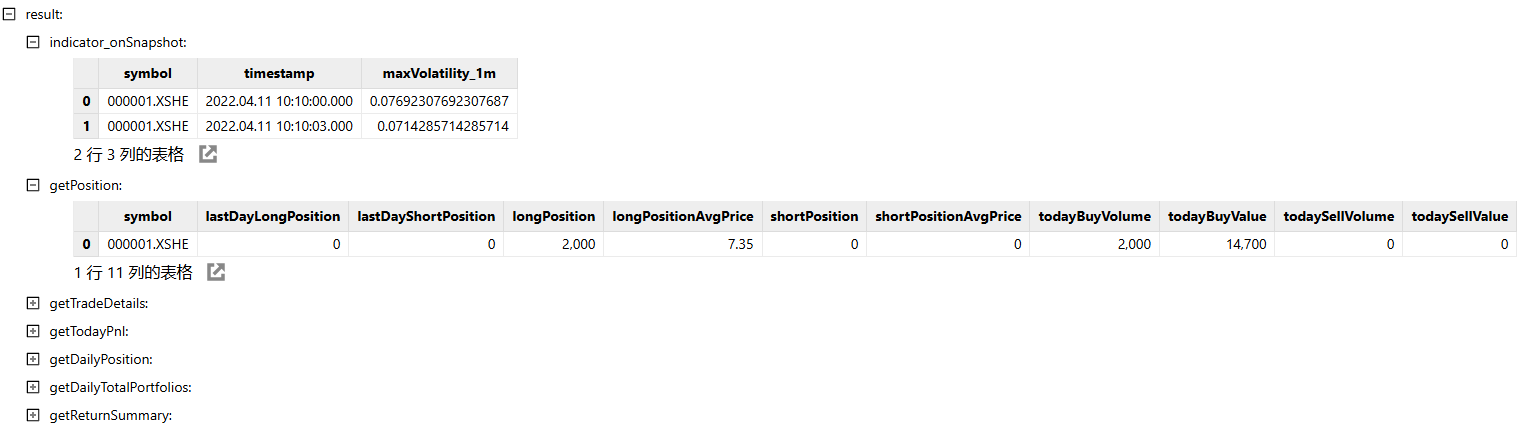Click the getTradeDetails label

coord(99,303)
